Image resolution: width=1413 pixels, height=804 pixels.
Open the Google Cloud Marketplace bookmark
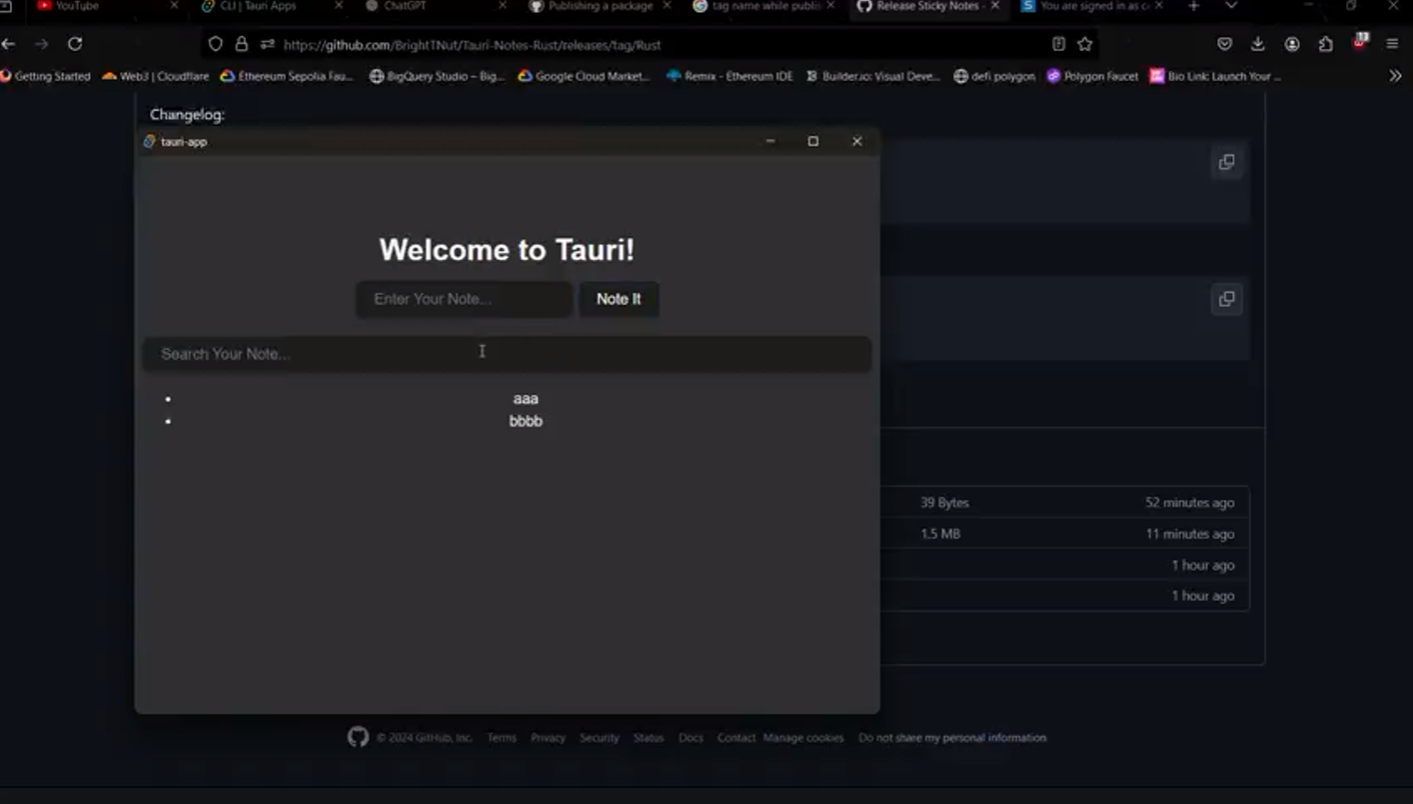click(584, 76)
